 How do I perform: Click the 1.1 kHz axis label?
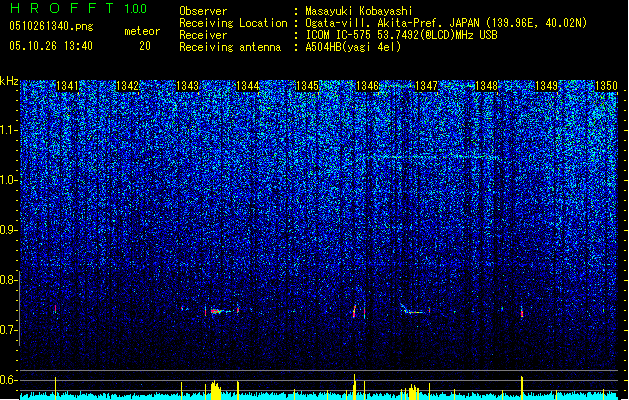(9, 130)
